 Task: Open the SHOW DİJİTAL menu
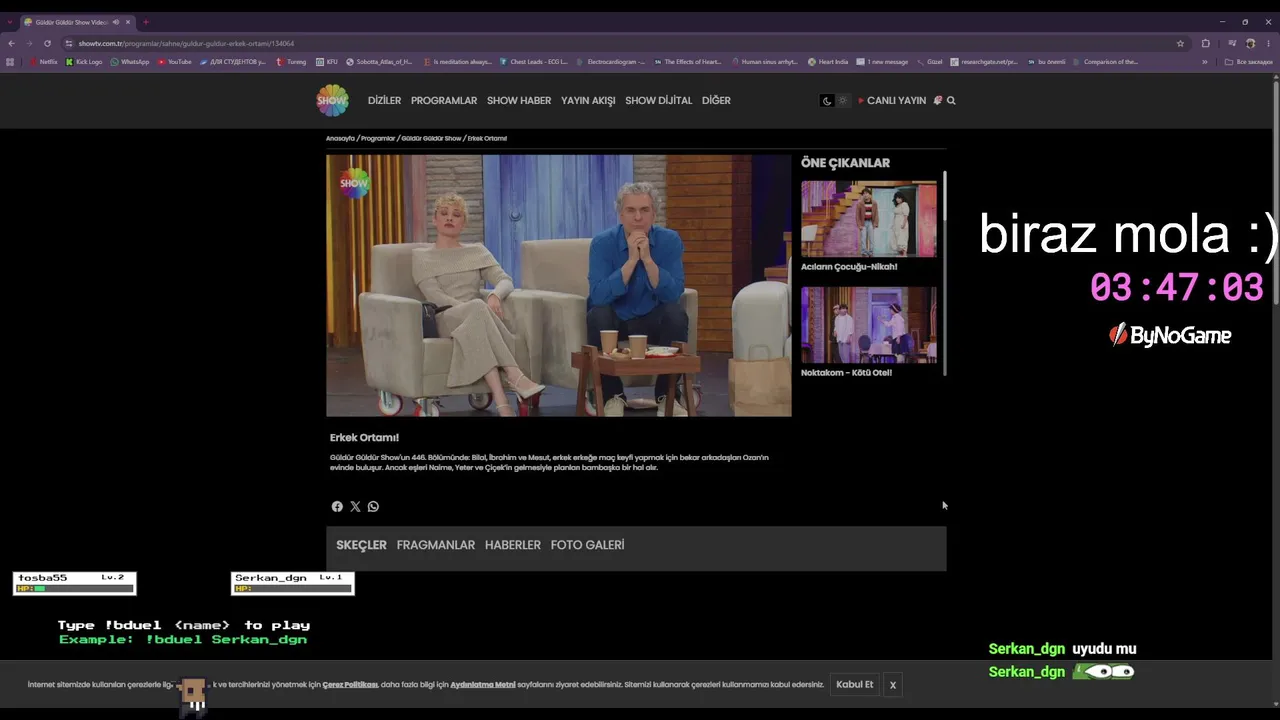[x=658, y=101]
